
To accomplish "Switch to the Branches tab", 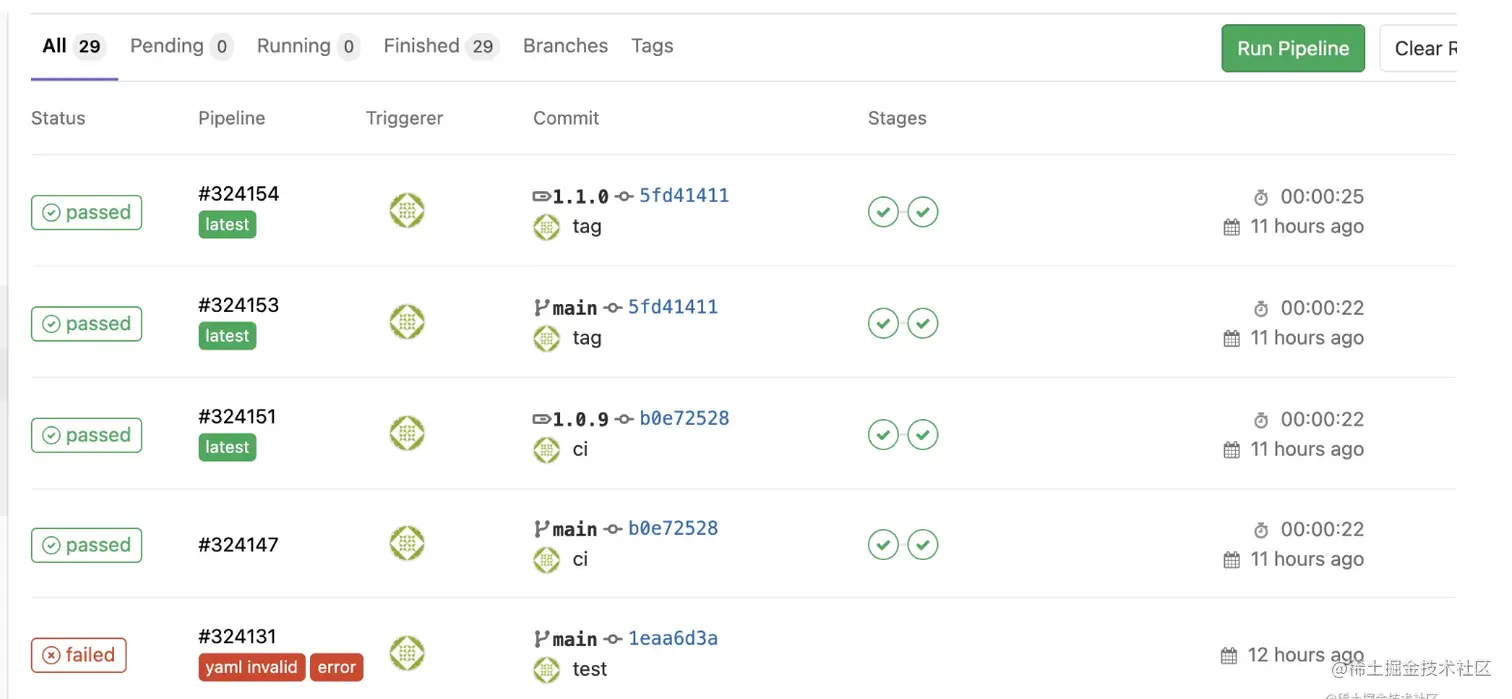I will [565, 46].
